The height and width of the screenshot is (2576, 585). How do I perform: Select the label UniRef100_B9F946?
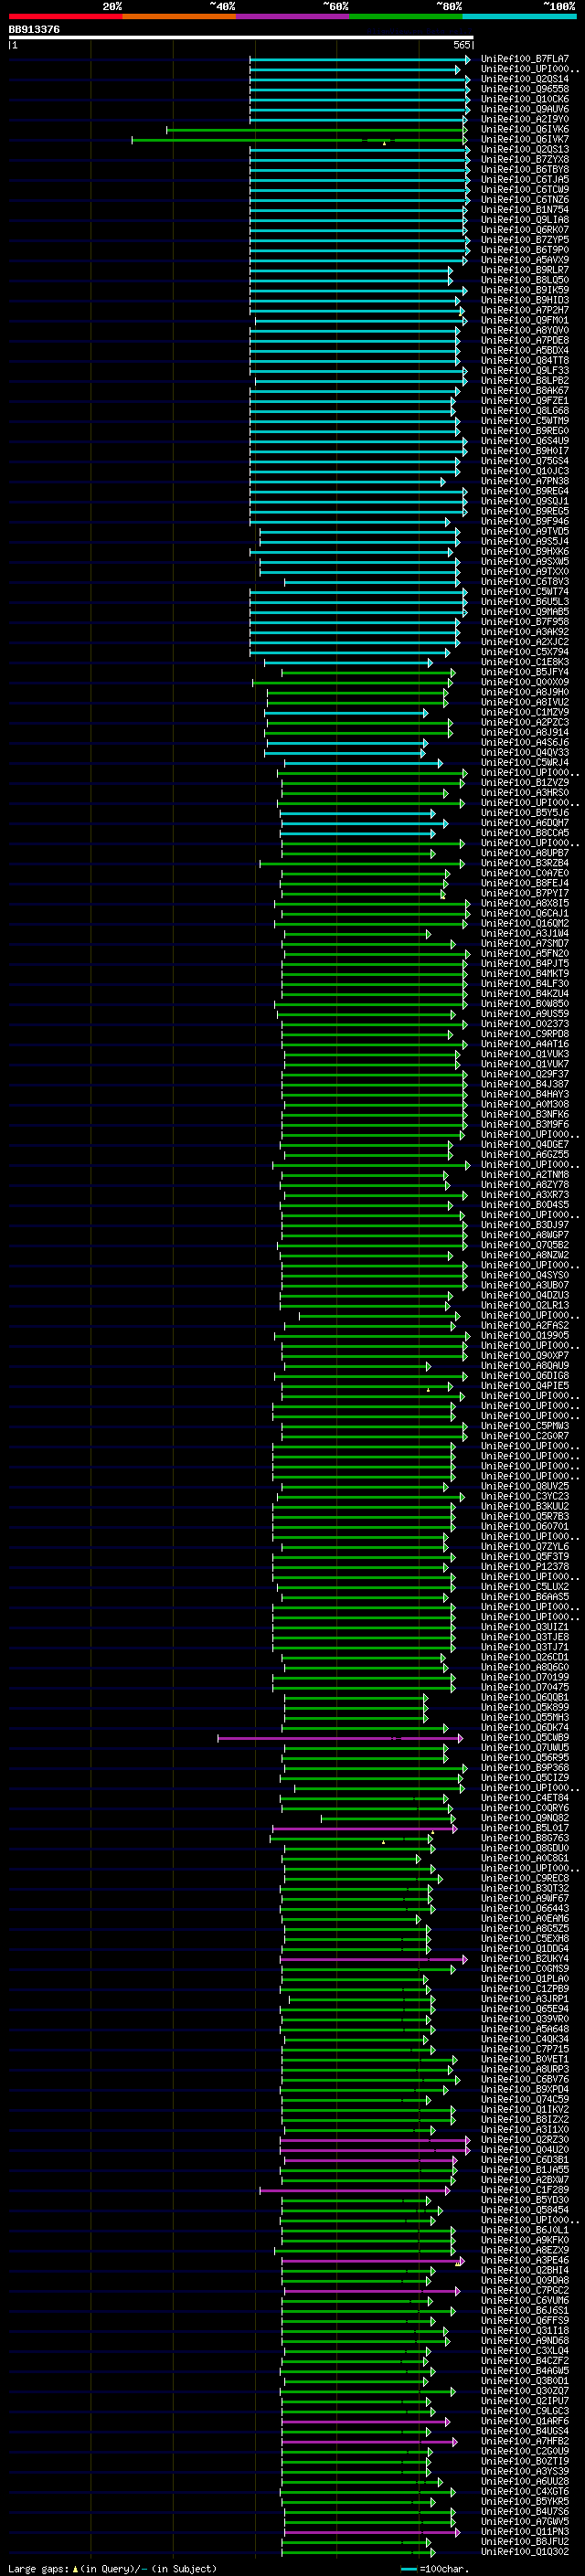[x=524, y=521]
